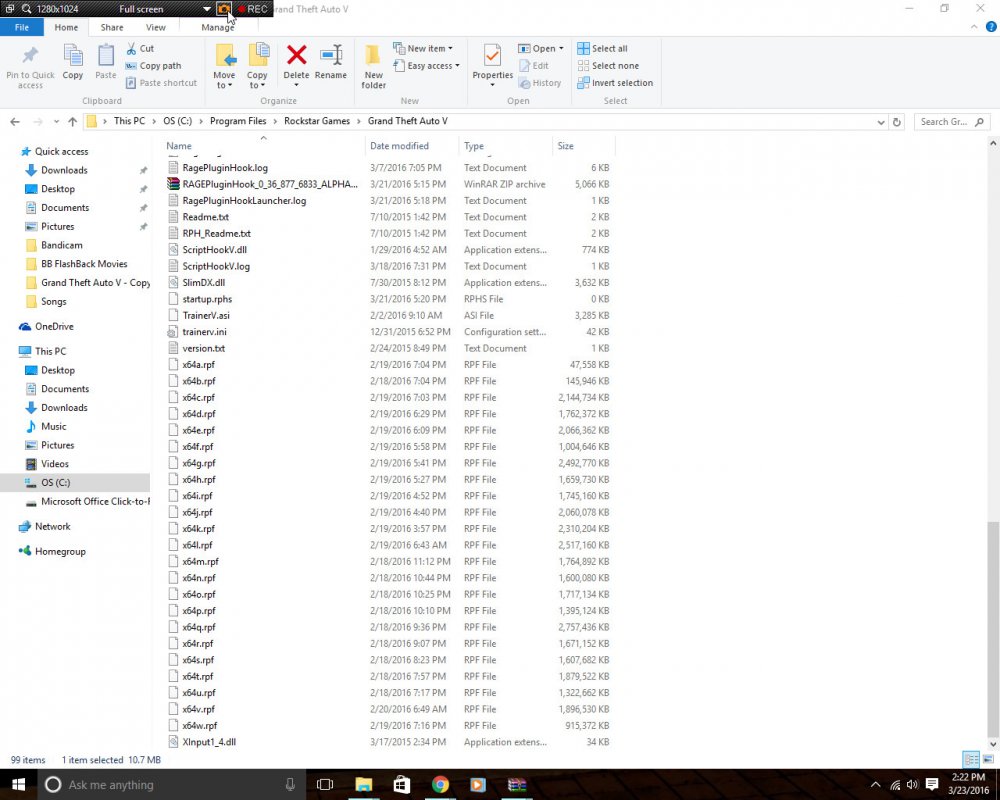Expand the New item dropdown
The height and width of the screenshot is (800, 1000).
423,48
